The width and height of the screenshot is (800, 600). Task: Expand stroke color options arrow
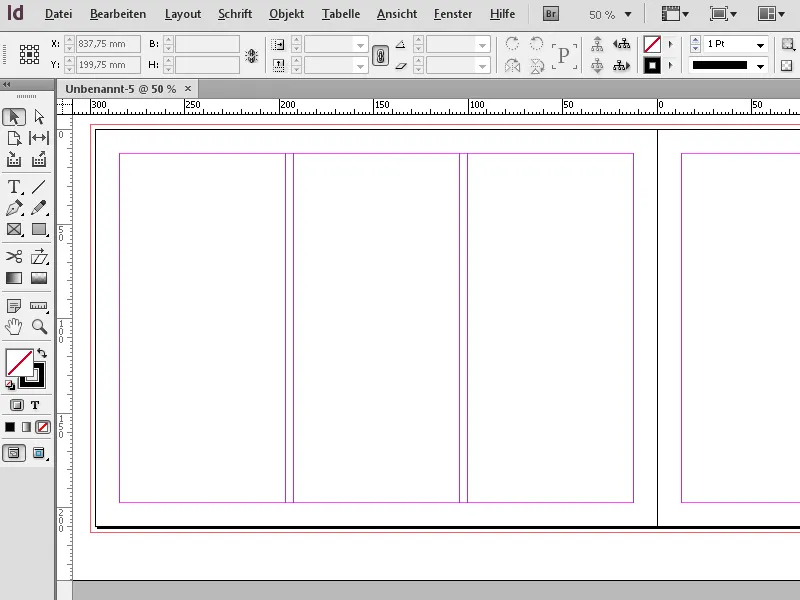670,65
